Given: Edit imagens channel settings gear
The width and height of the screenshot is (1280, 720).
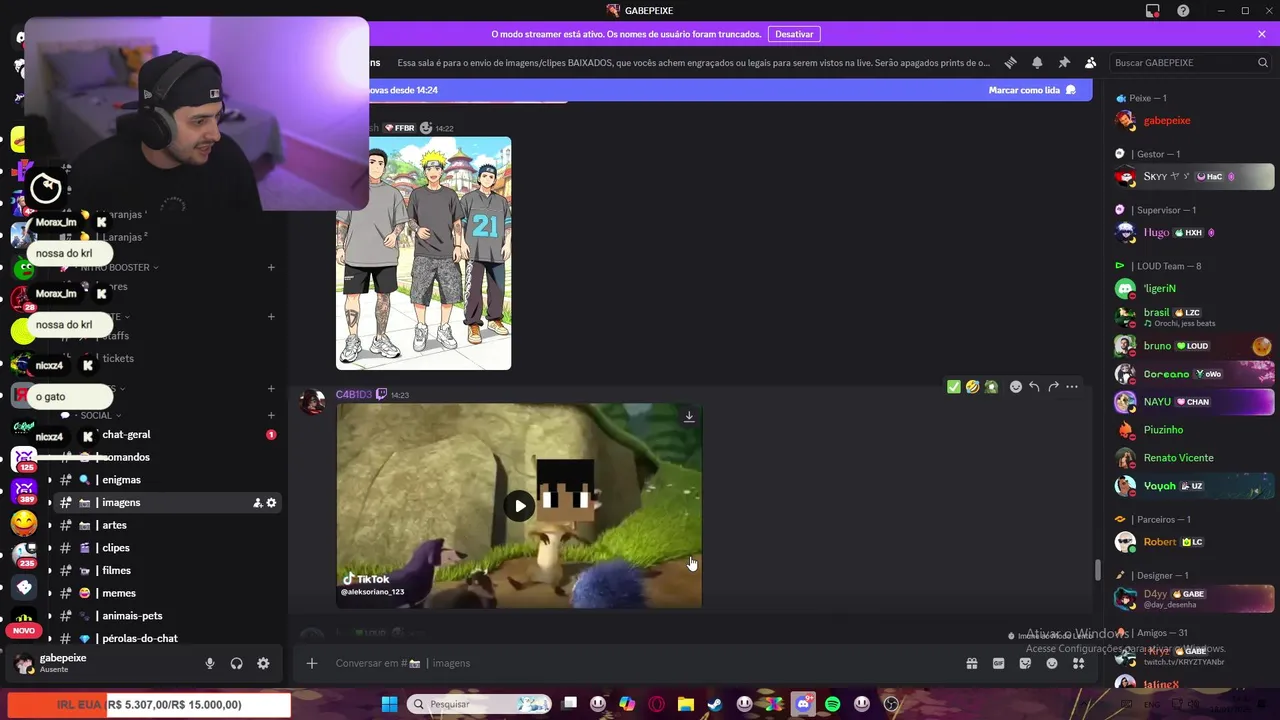Looking at the screenshot, I should [271, 503].
